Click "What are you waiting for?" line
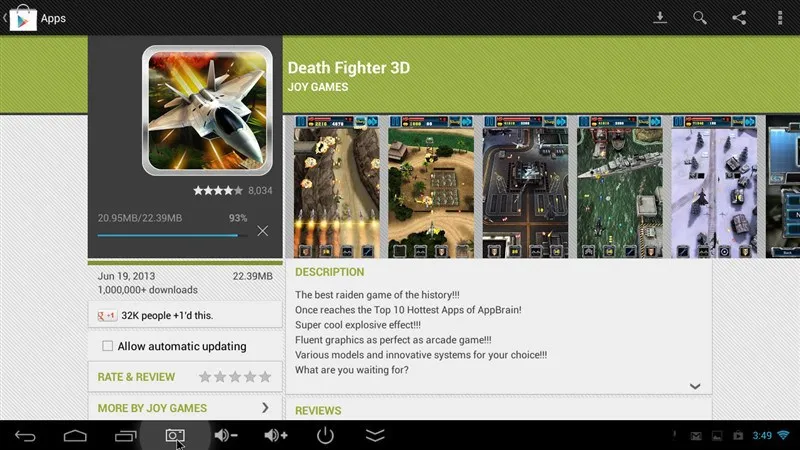The width and height of the screenshot is (800, 450). click(x=352, y=370)
